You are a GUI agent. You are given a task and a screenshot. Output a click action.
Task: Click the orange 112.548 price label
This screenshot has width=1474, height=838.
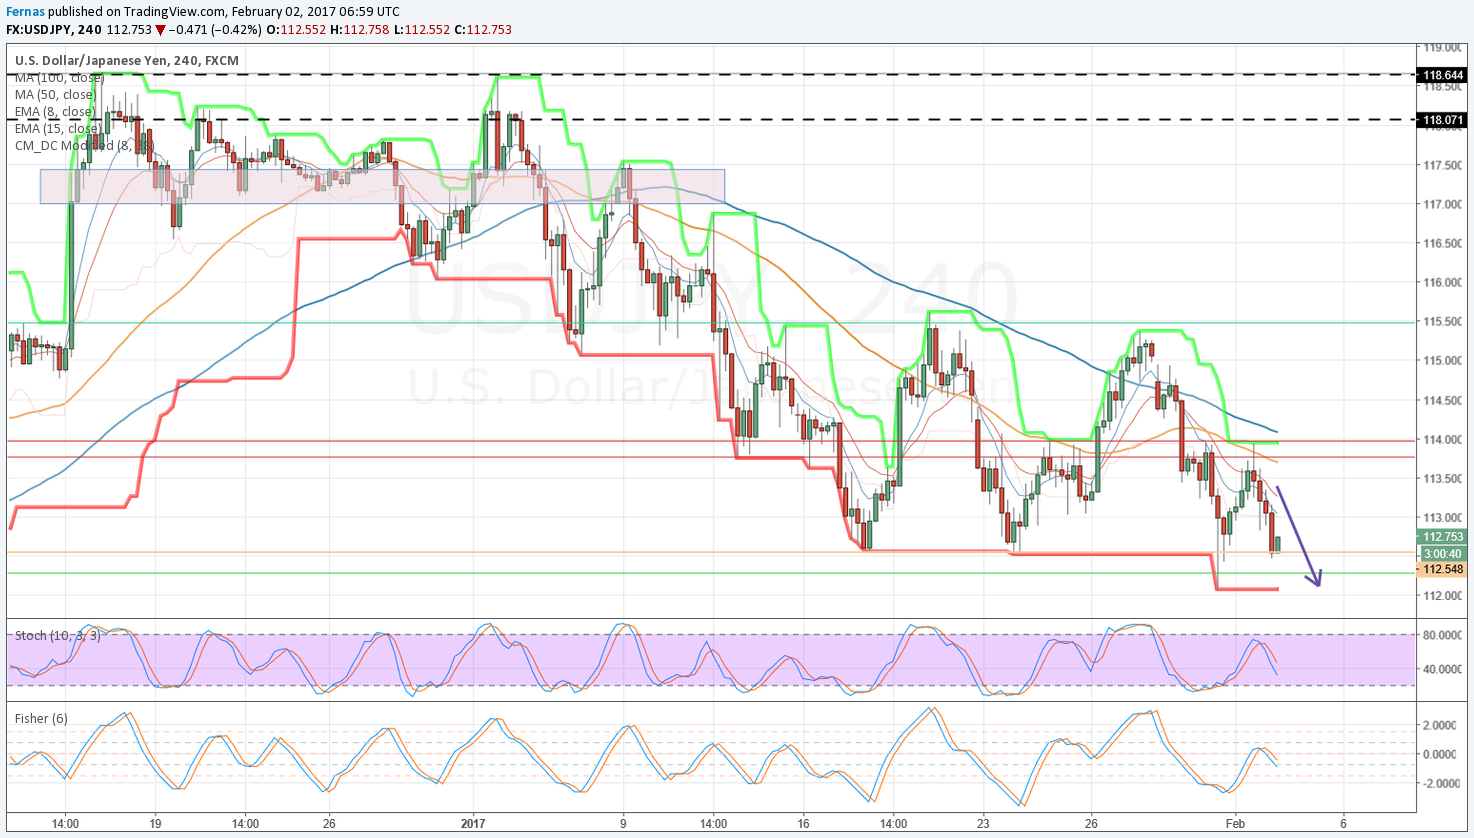tap(1443, 569)
